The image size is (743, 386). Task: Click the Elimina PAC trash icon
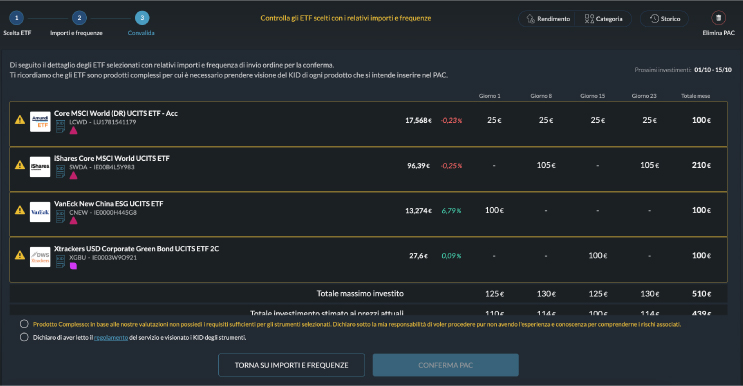click(x=718, y=18)
